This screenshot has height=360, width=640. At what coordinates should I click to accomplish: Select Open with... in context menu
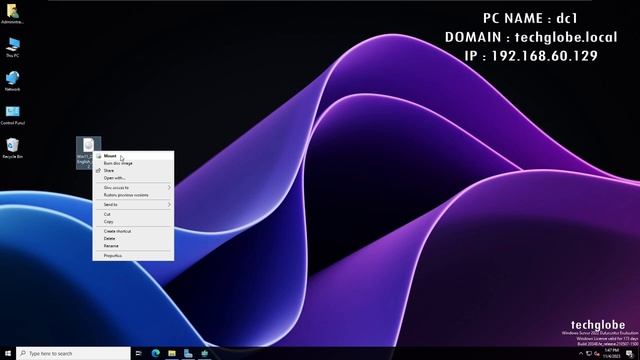133,178
